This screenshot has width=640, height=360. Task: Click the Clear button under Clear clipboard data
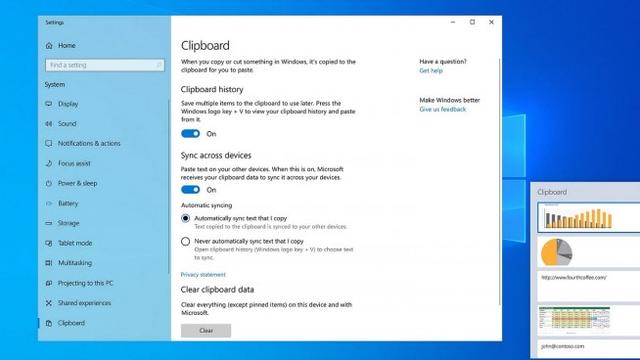[206, 331]
